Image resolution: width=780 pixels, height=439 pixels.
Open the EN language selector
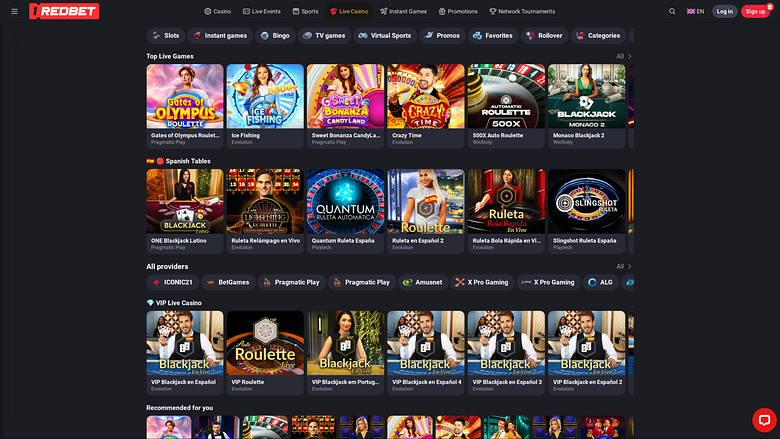pyautogui.click(x=695, y=11)
